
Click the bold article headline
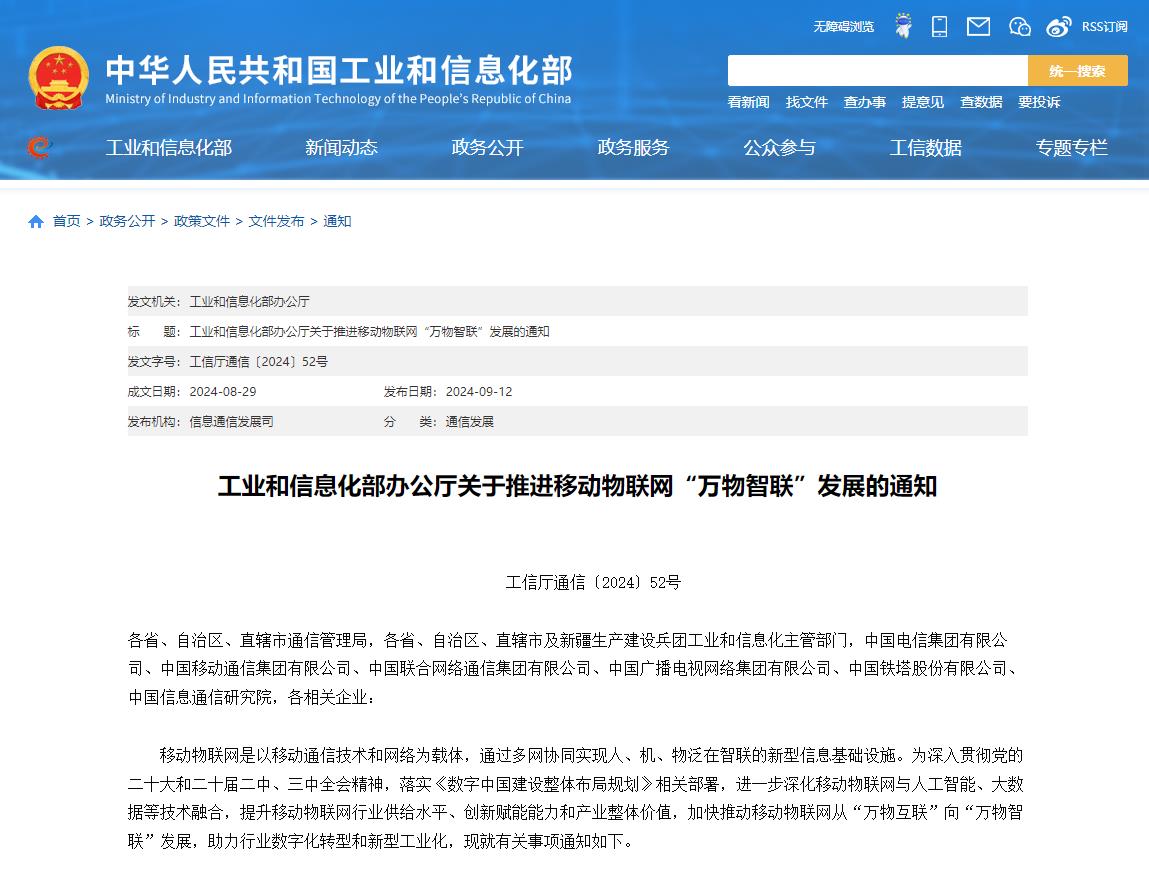[x=577, y=486]
